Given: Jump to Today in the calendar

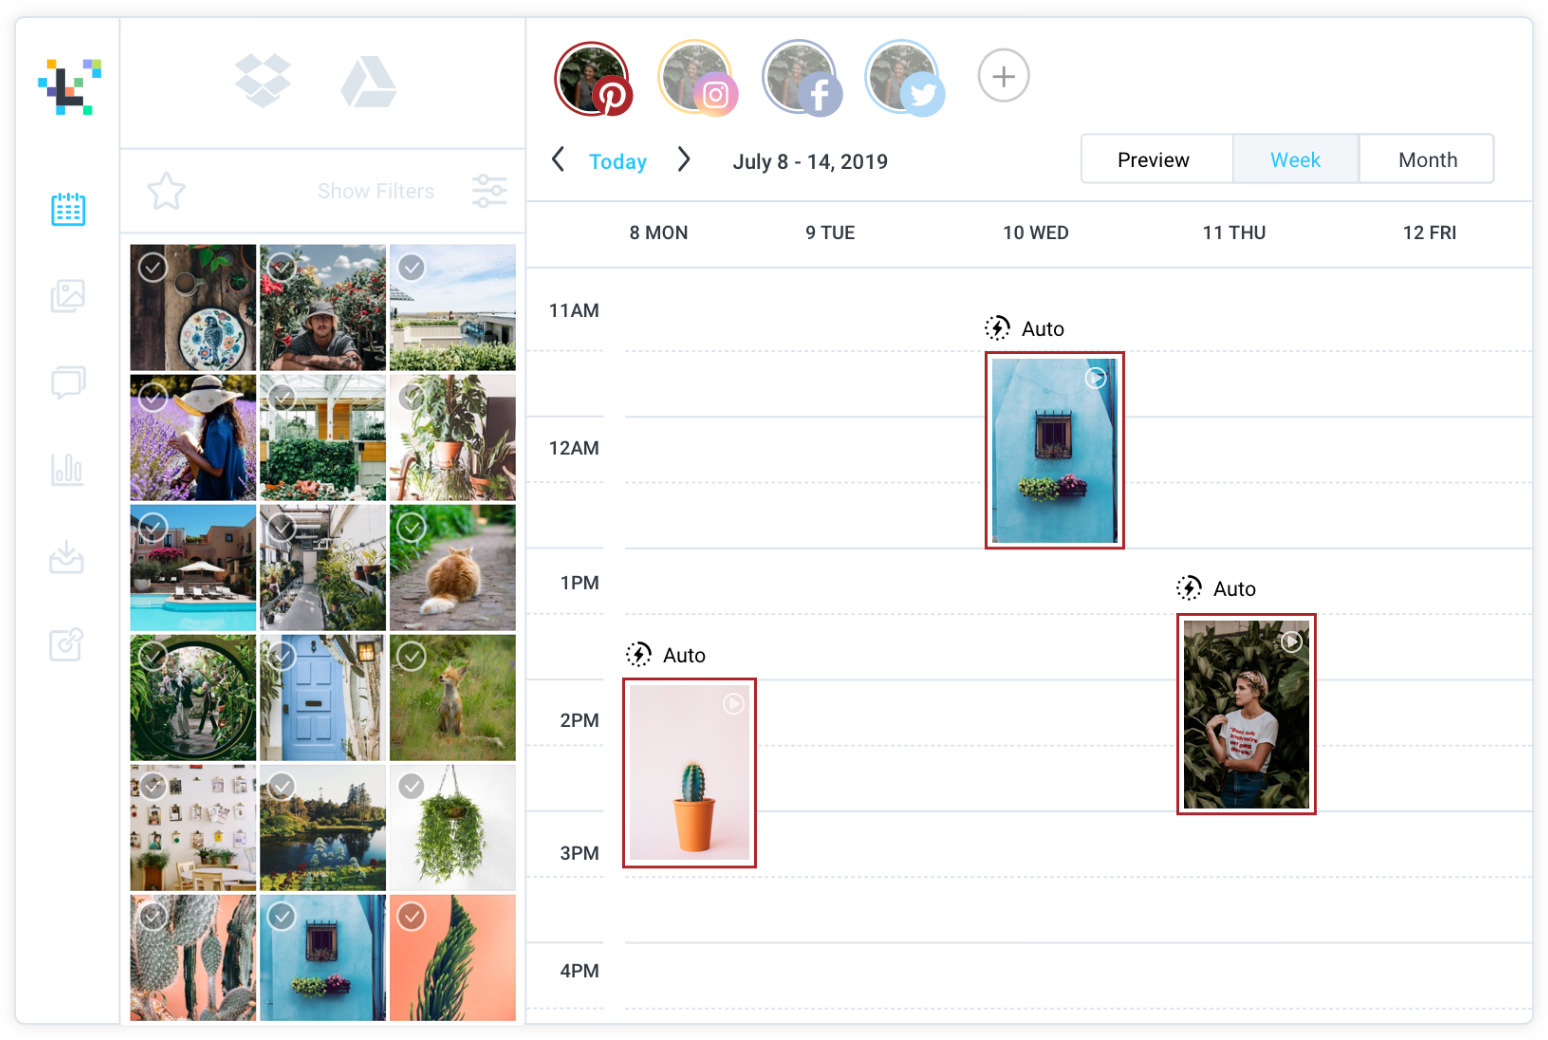Looking at the screenshot, I should (618, 162).
